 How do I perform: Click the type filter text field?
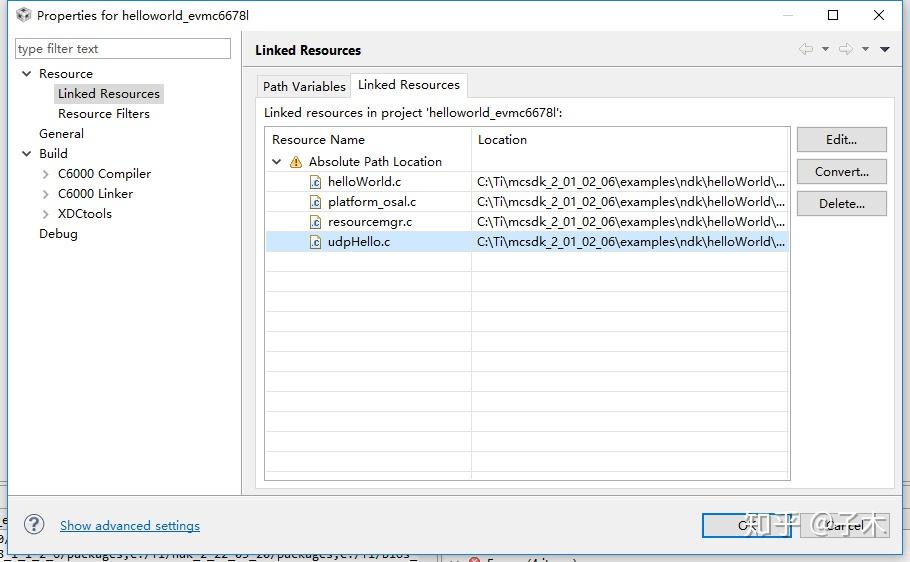click(122, 48)
